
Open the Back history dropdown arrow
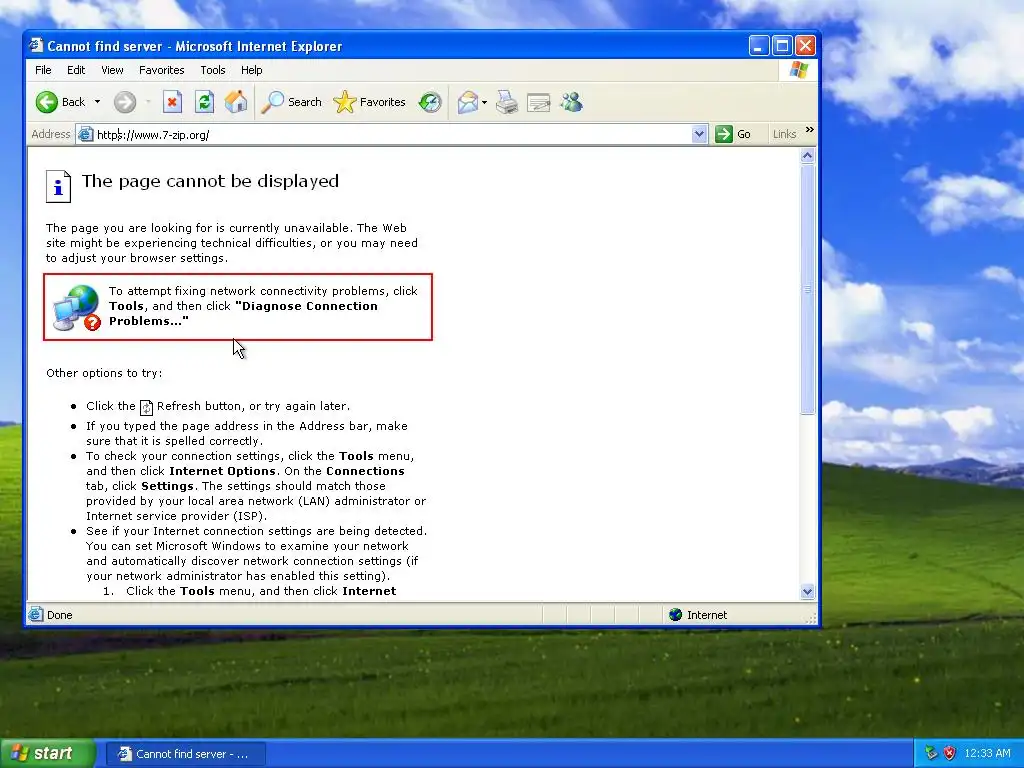pos(97,102)
